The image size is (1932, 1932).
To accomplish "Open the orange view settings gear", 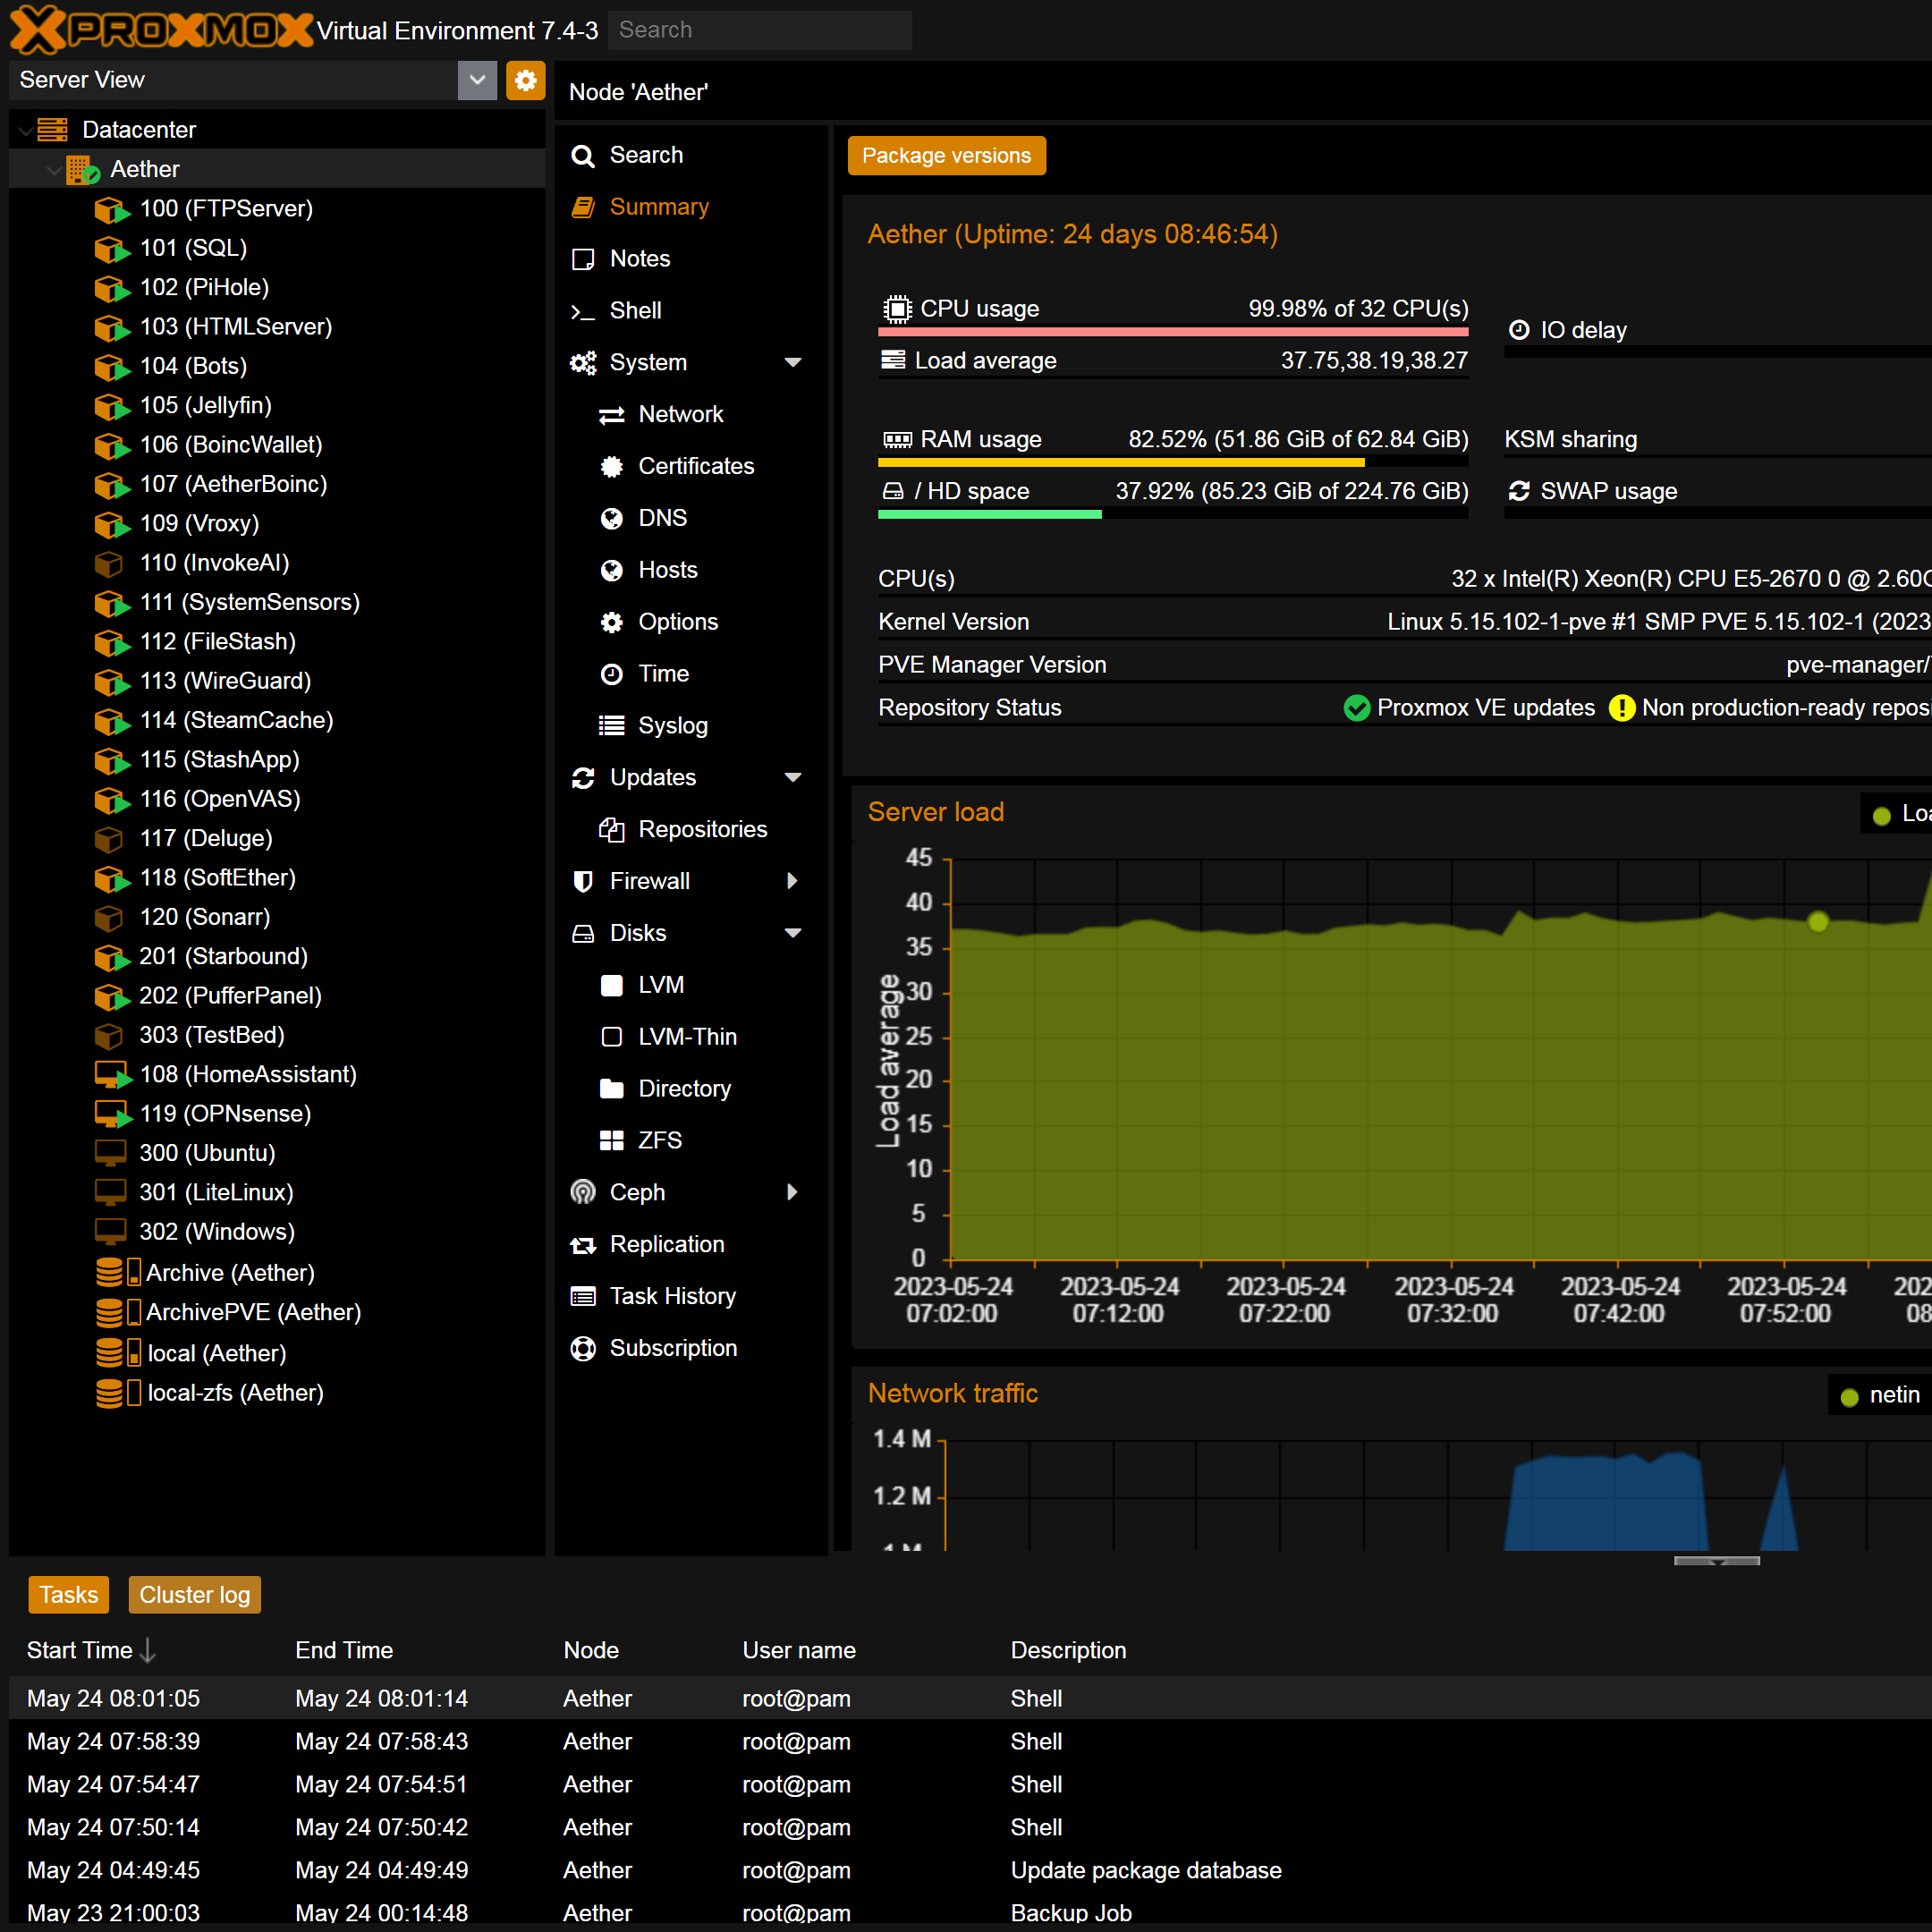I will (526, 80).
